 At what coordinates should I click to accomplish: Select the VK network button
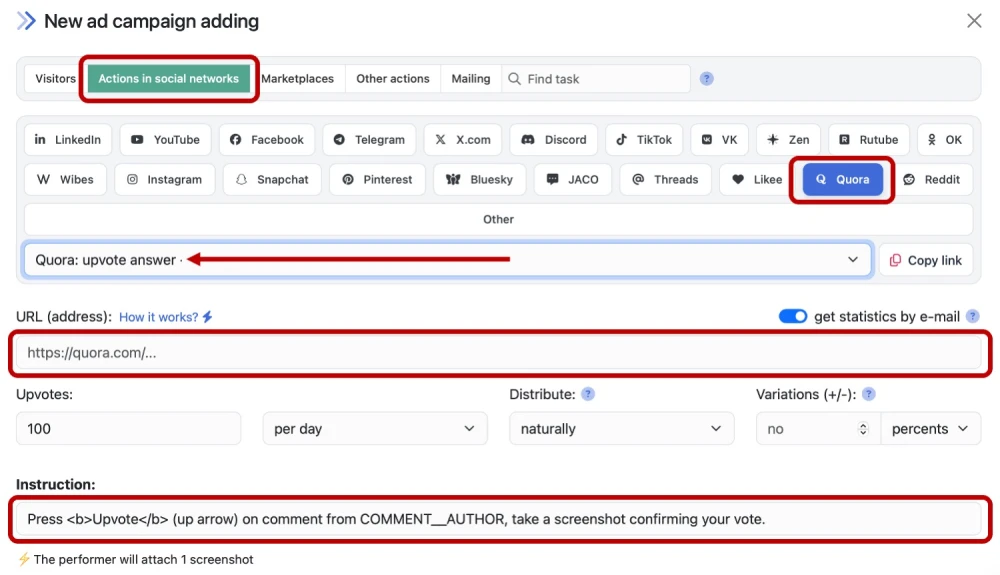pyautogui.click(x=719, y=140)
